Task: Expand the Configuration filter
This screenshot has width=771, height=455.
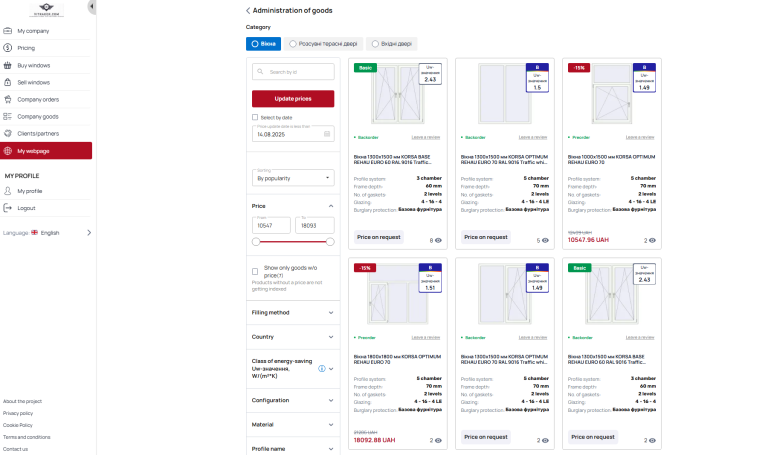Action: pos(293,400)
